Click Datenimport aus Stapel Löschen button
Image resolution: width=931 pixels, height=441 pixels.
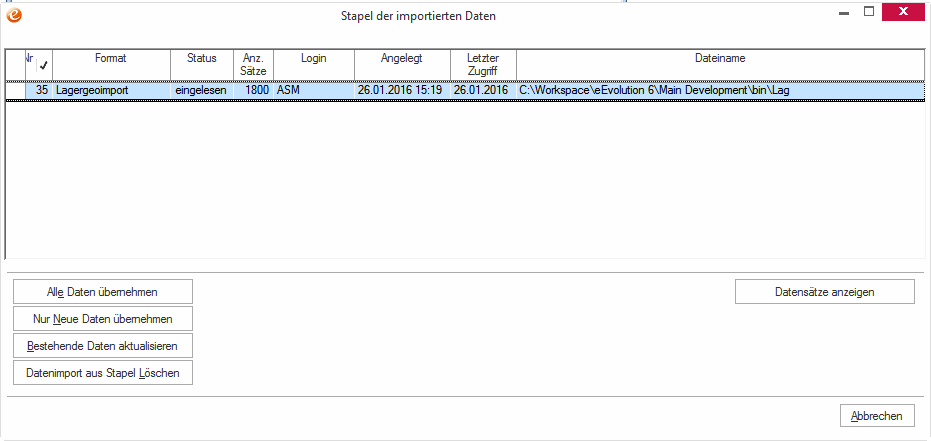click(103, 373)
